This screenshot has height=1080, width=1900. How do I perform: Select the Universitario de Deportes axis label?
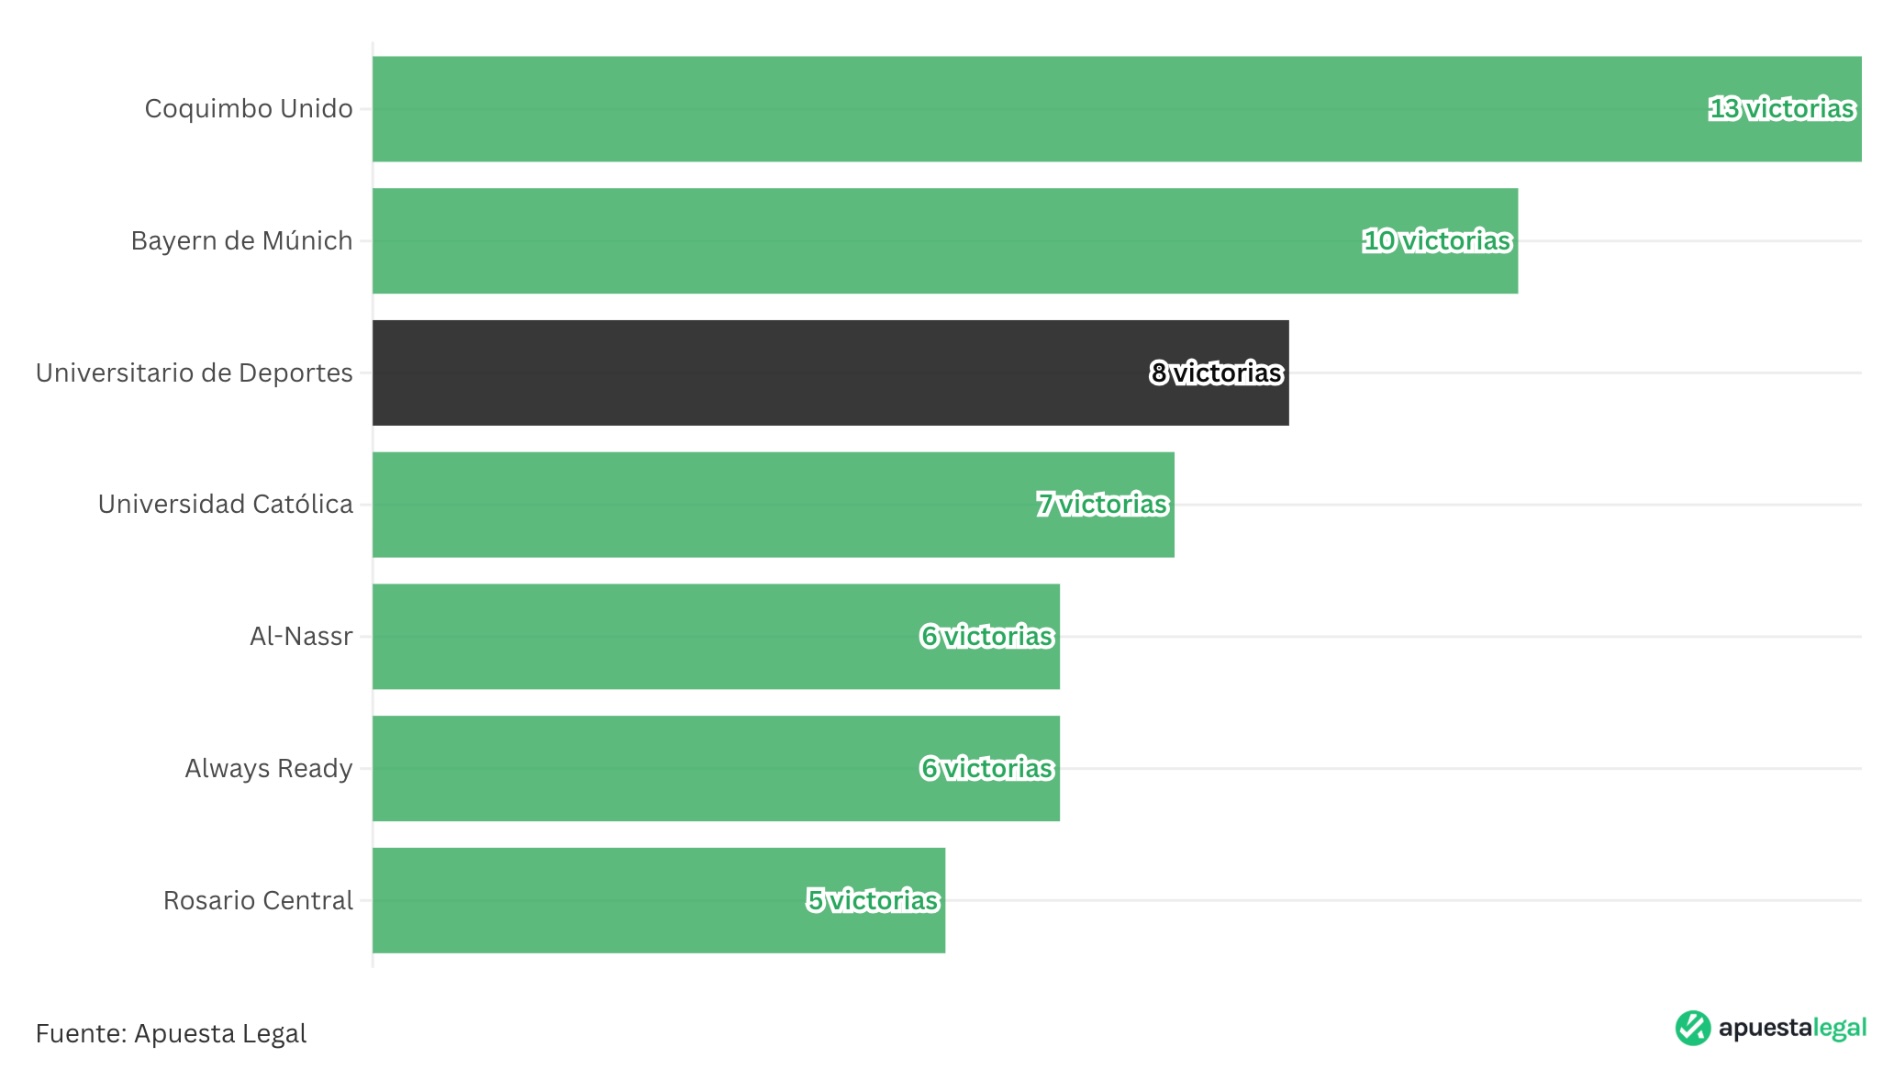click(x=194, y=373)
